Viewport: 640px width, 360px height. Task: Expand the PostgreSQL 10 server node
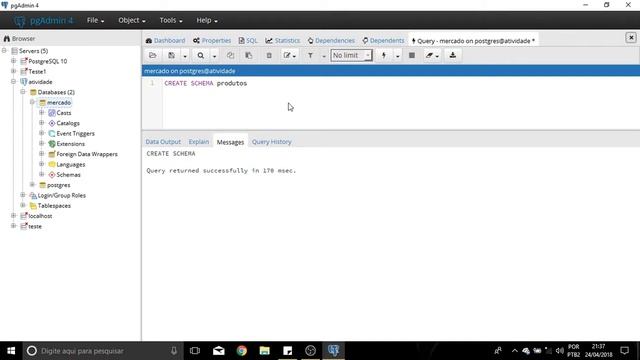point(13,61)
